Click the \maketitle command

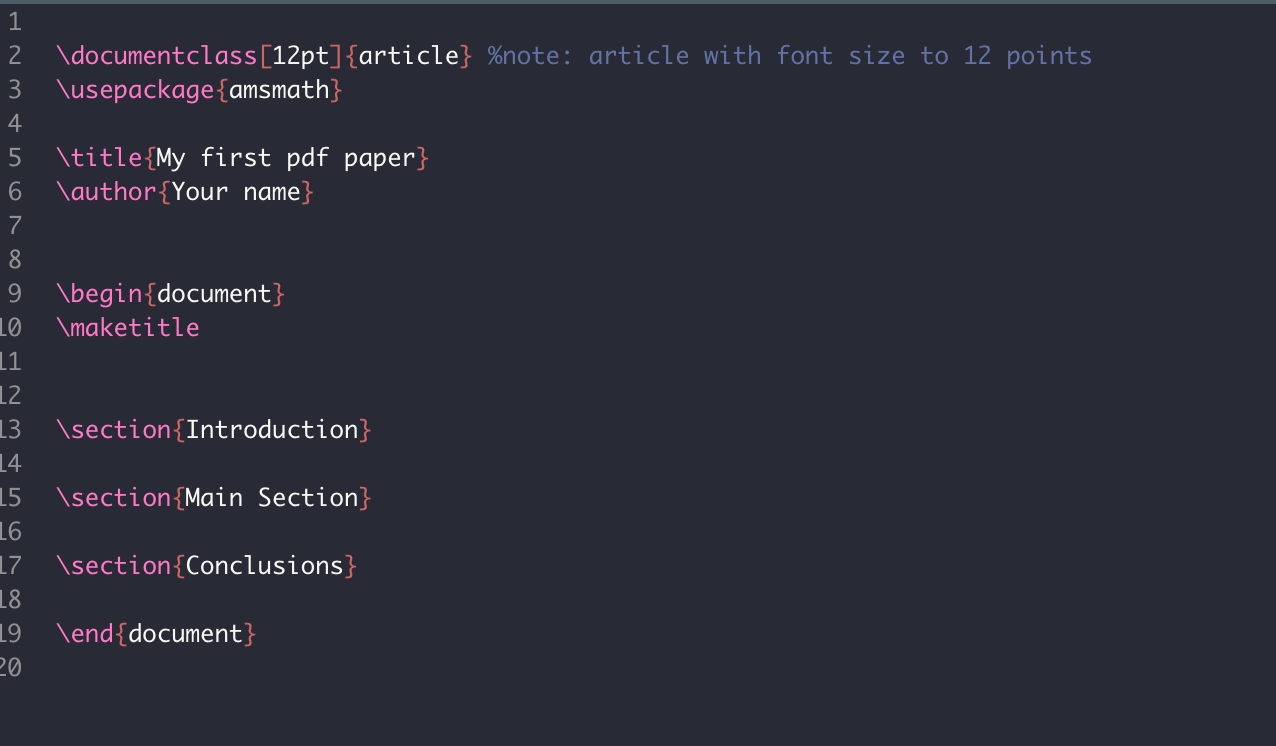(x=128, y=328)
